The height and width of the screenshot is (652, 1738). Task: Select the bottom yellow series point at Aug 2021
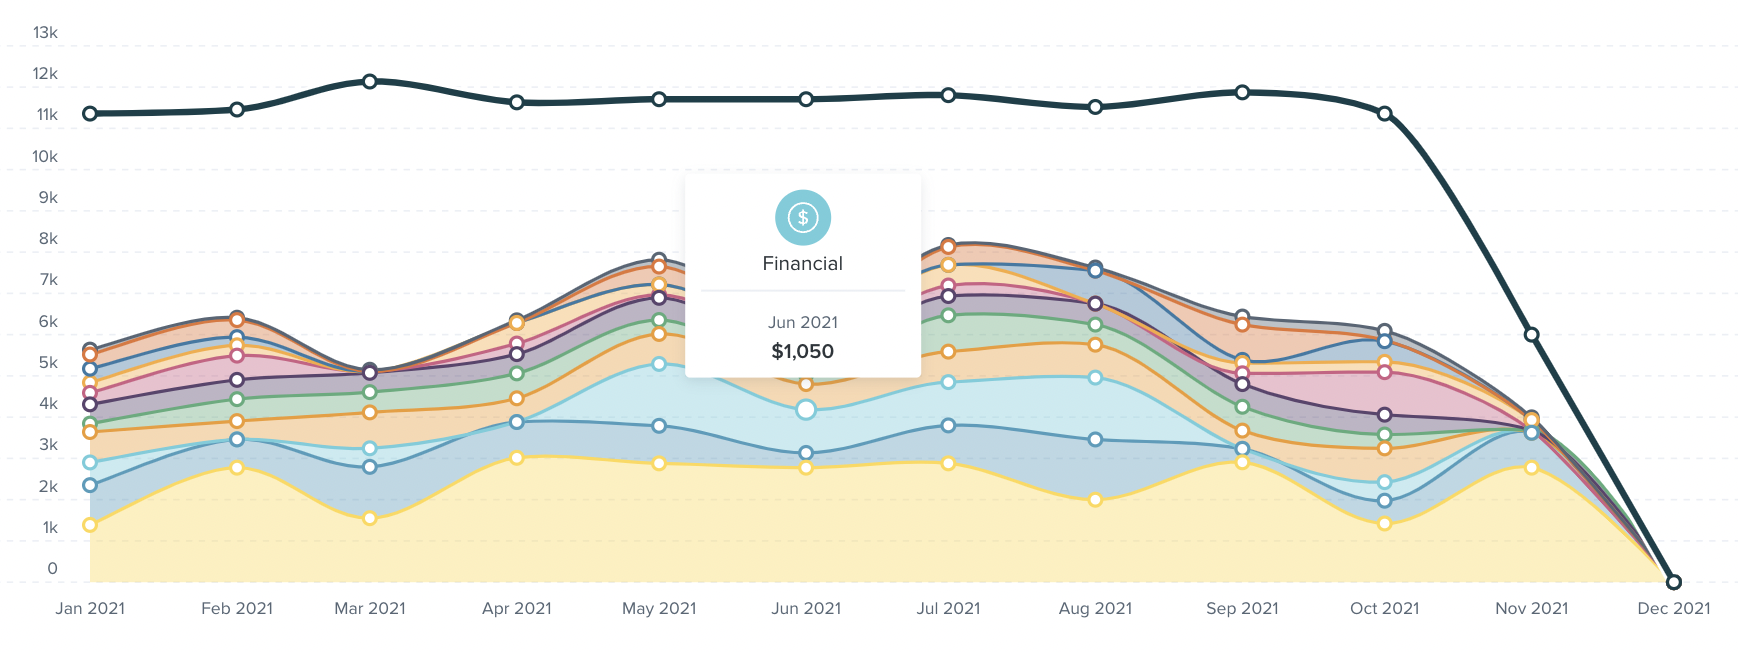1095,500
